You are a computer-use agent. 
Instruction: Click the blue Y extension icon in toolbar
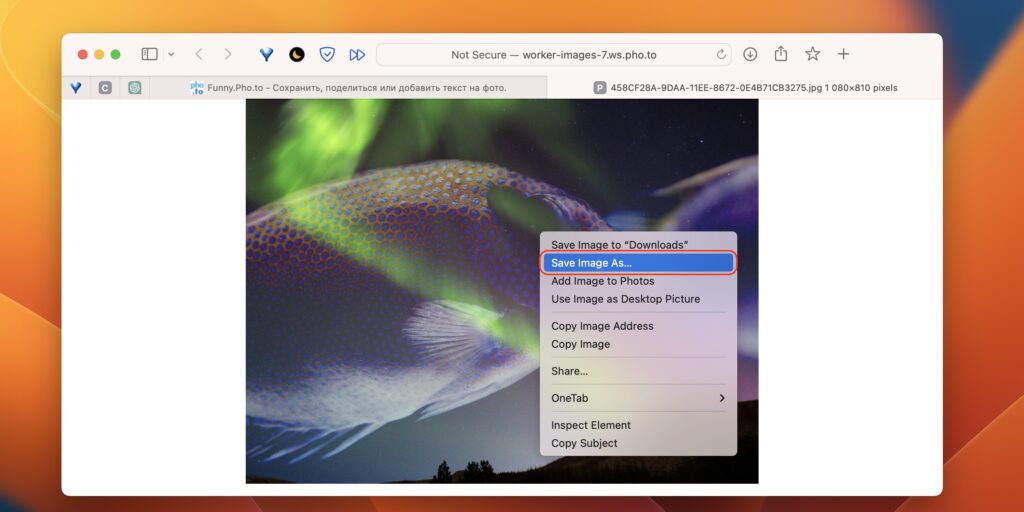pyautogui.click(x=266, y=55)
